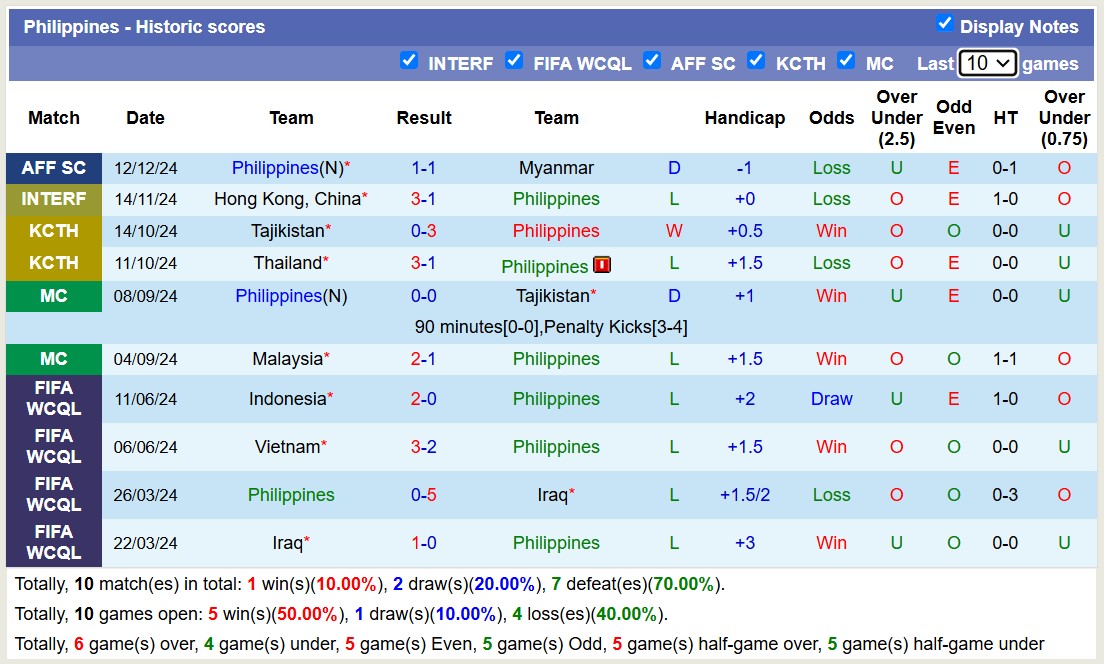The image size is (1104, 664).
Task: Click the Tajikistan team link
Action: click(289, 231)
